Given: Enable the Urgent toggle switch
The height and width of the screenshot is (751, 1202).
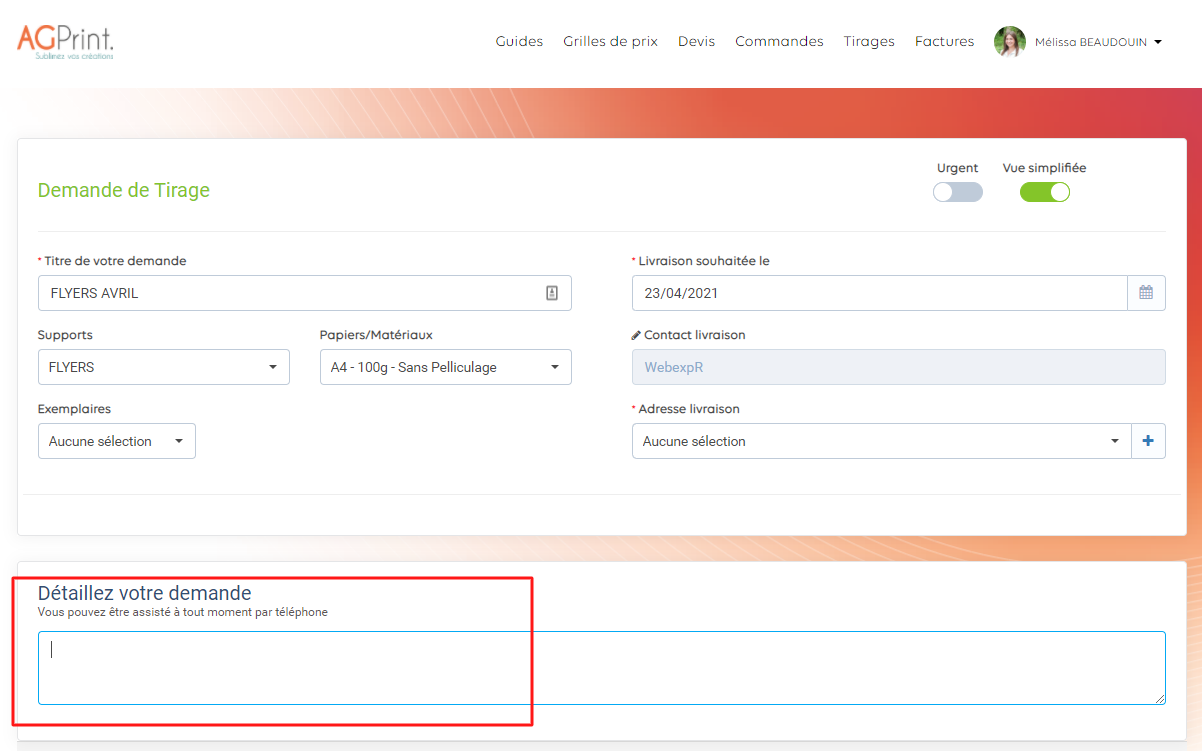Looking at the screenshot, I should (x=957, y=192).
